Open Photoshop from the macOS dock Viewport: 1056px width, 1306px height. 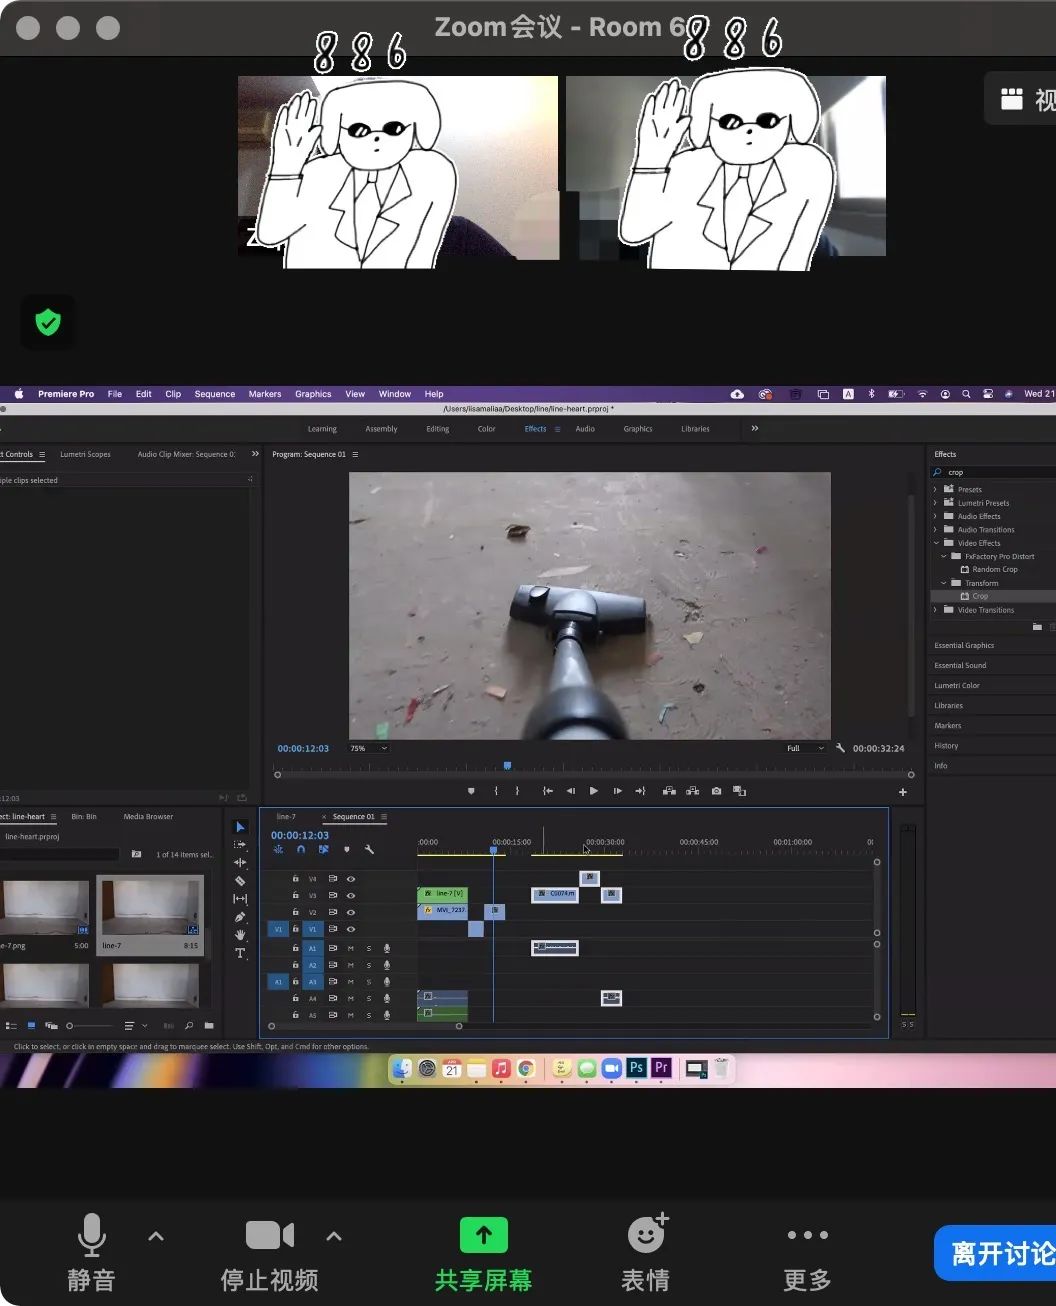tap(636, 1068)
